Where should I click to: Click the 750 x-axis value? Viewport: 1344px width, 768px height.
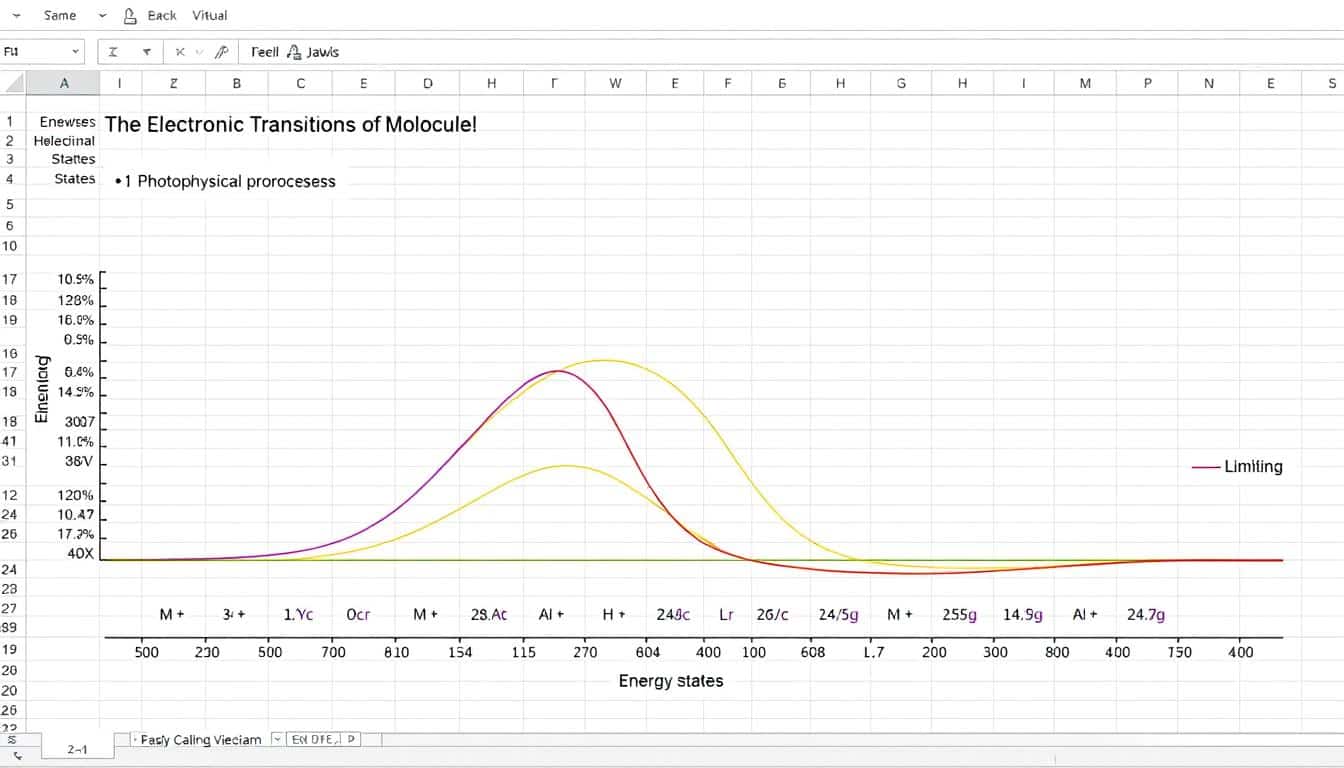(x=1180, y=652)
